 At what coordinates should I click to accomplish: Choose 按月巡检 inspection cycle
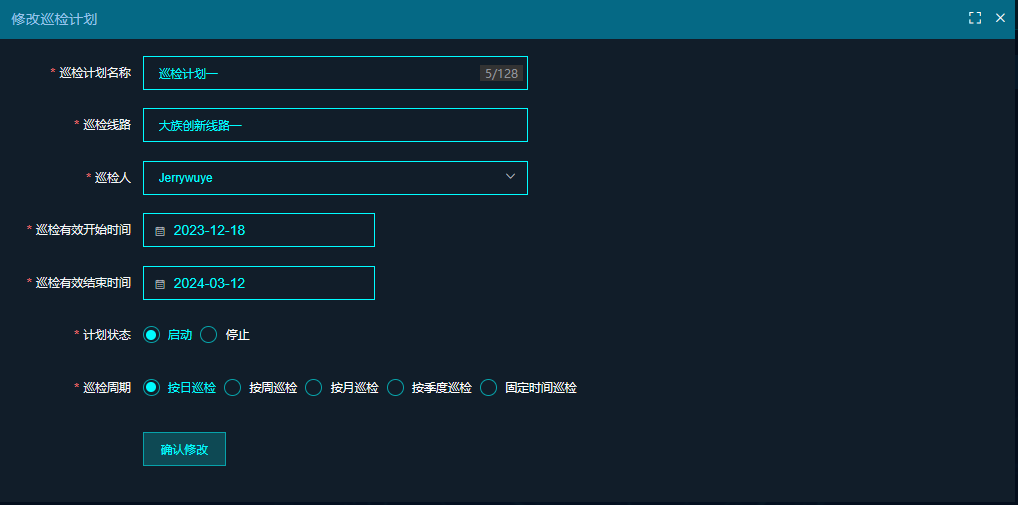coord(314,388)
